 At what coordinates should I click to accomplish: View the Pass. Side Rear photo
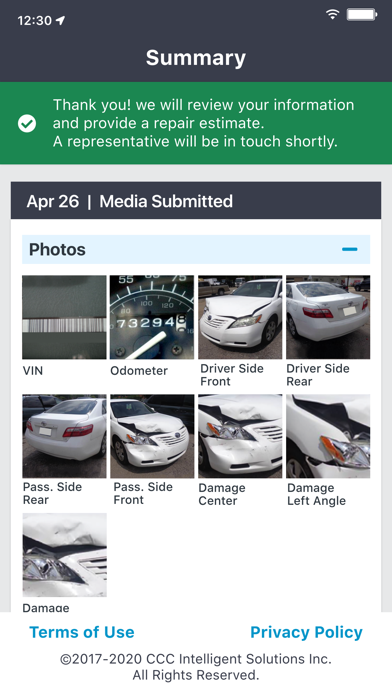(64, 436)
